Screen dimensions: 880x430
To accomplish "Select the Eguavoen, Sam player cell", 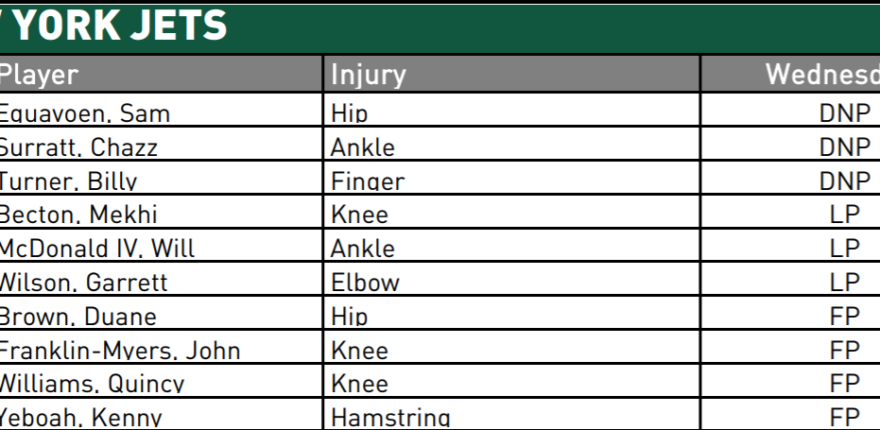I will click(85, 113).
